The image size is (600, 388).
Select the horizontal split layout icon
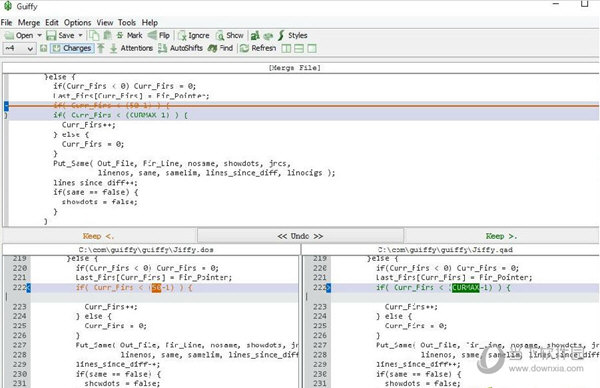pyautogui.click(x=299, y=49)
